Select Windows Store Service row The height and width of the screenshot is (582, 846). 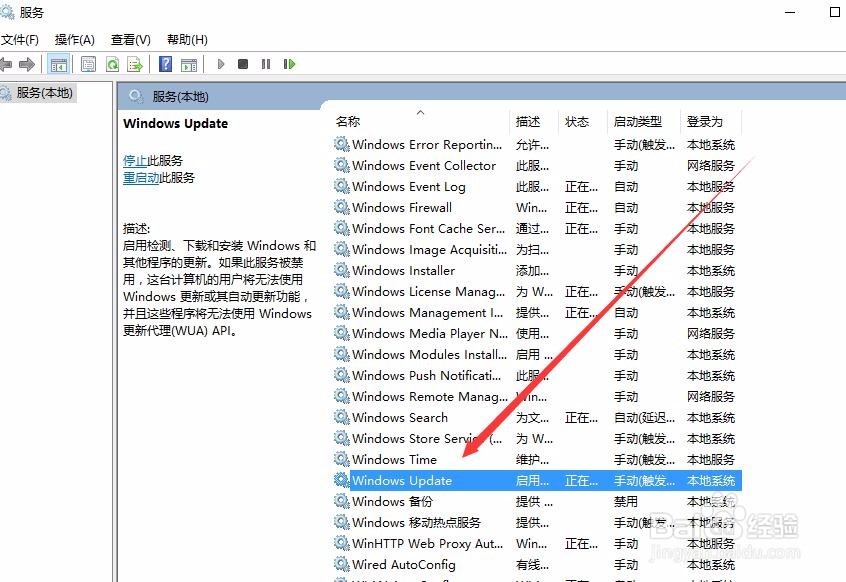537,439
